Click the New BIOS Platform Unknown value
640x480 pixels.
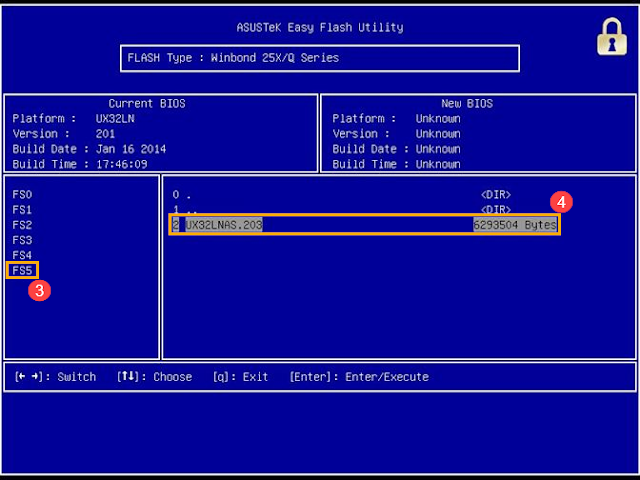[x=438, y=119]
